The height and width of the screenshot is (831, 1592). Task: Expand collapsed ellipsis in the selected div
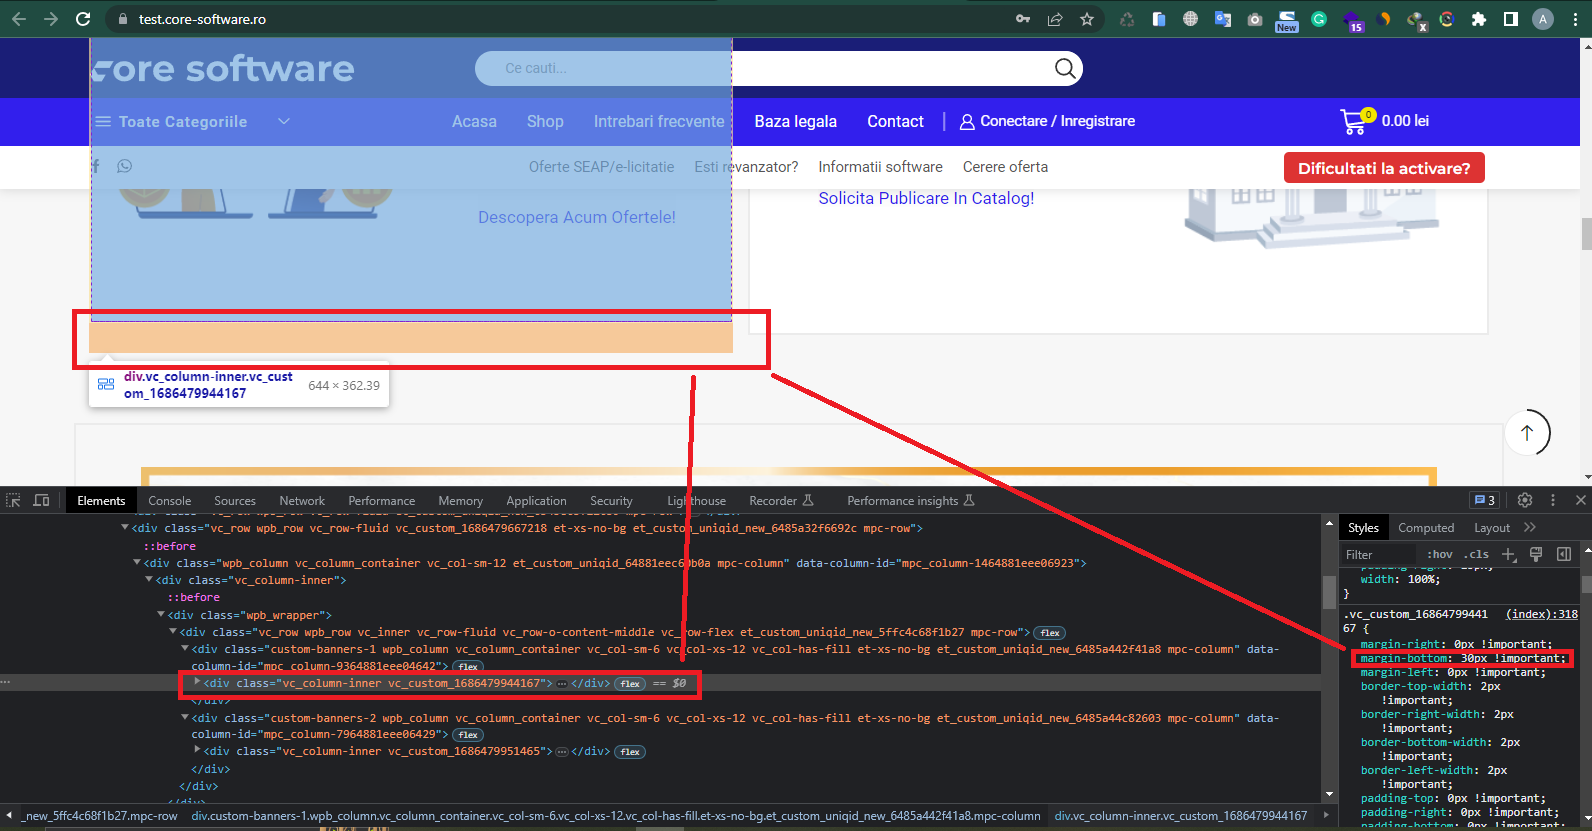click(x=562, y=684)
